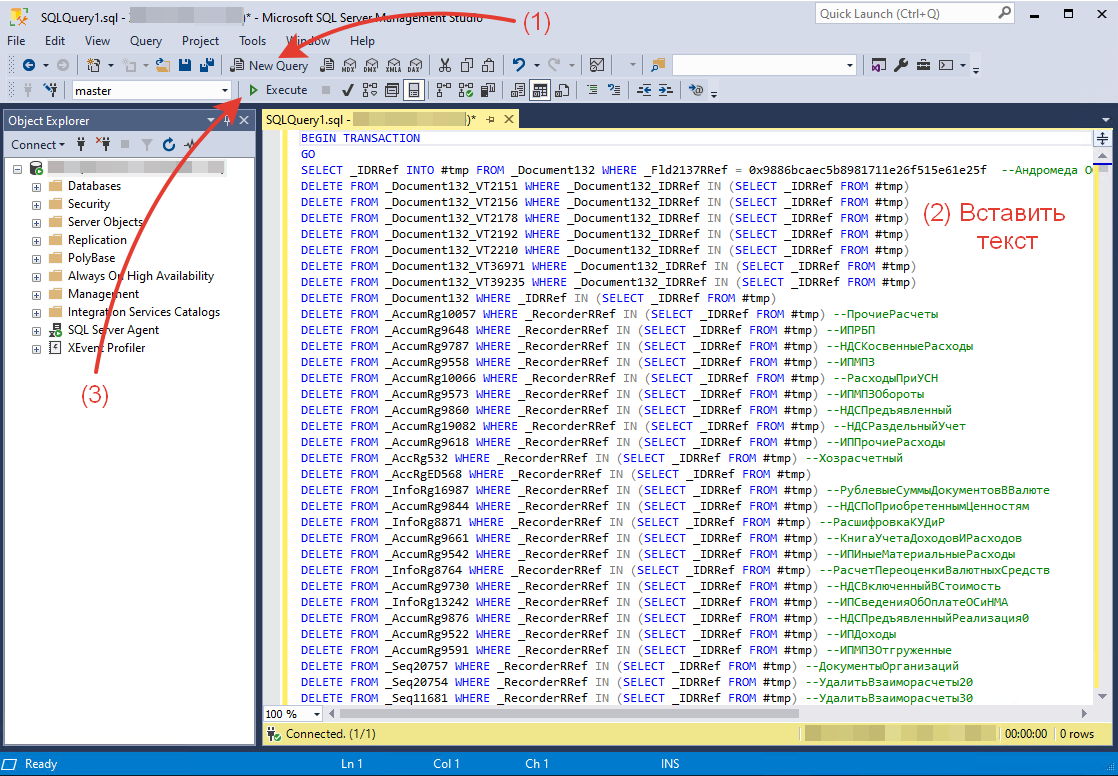
Task: Click the Undo arrow icon
Action: (x=518, y=65)
